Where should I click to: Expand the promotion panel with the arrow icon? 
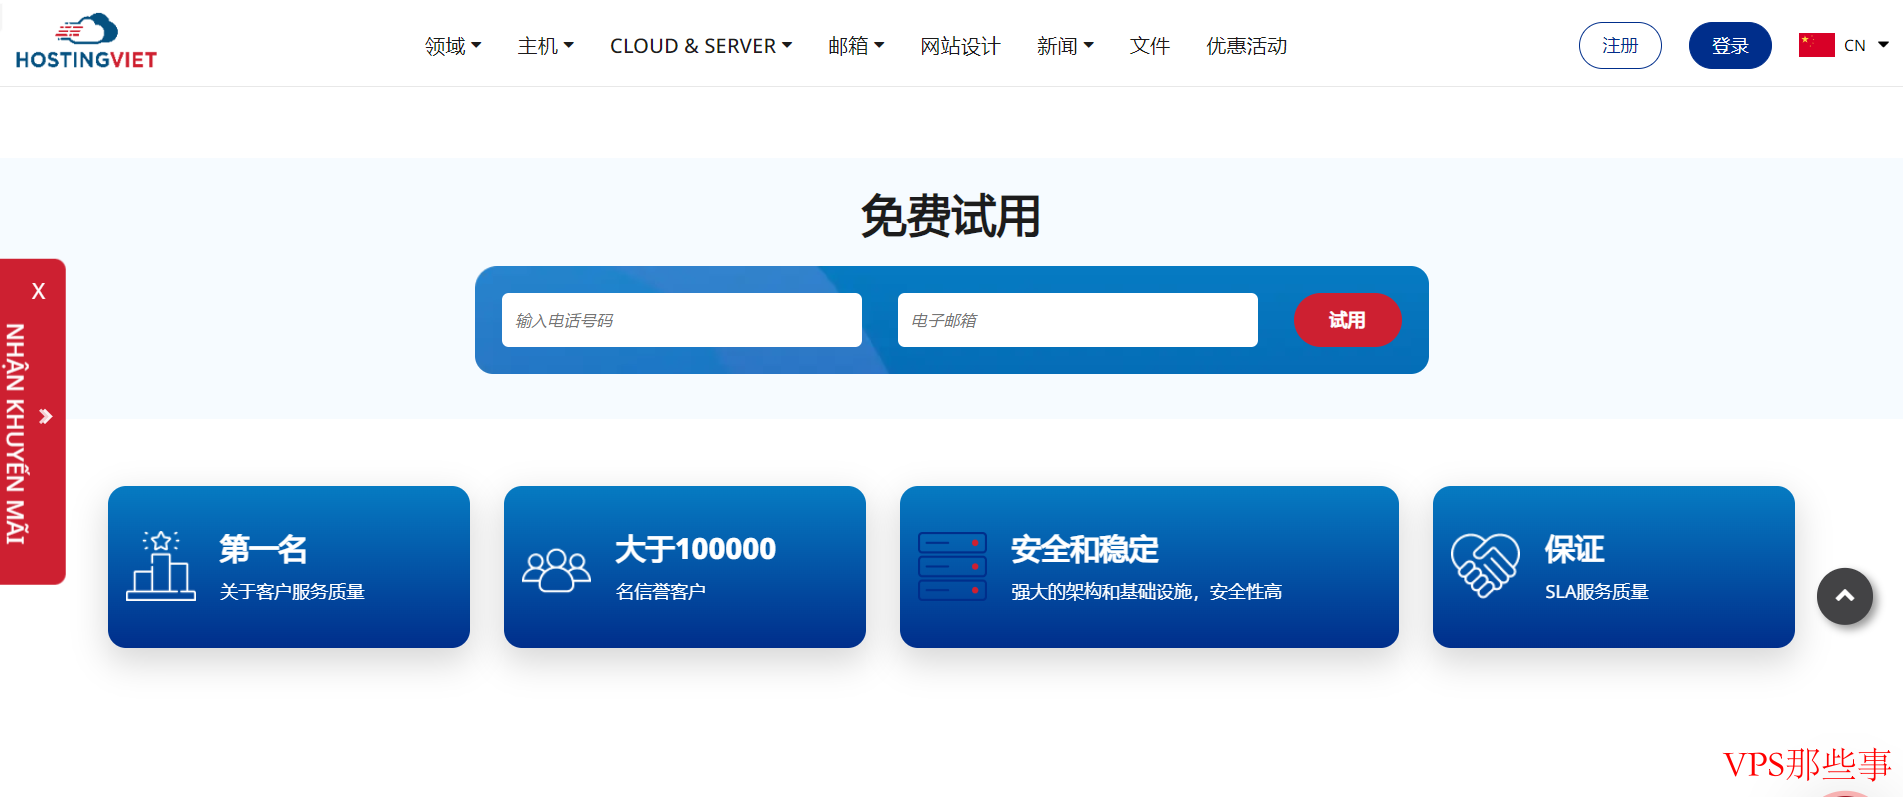point(45,416)
